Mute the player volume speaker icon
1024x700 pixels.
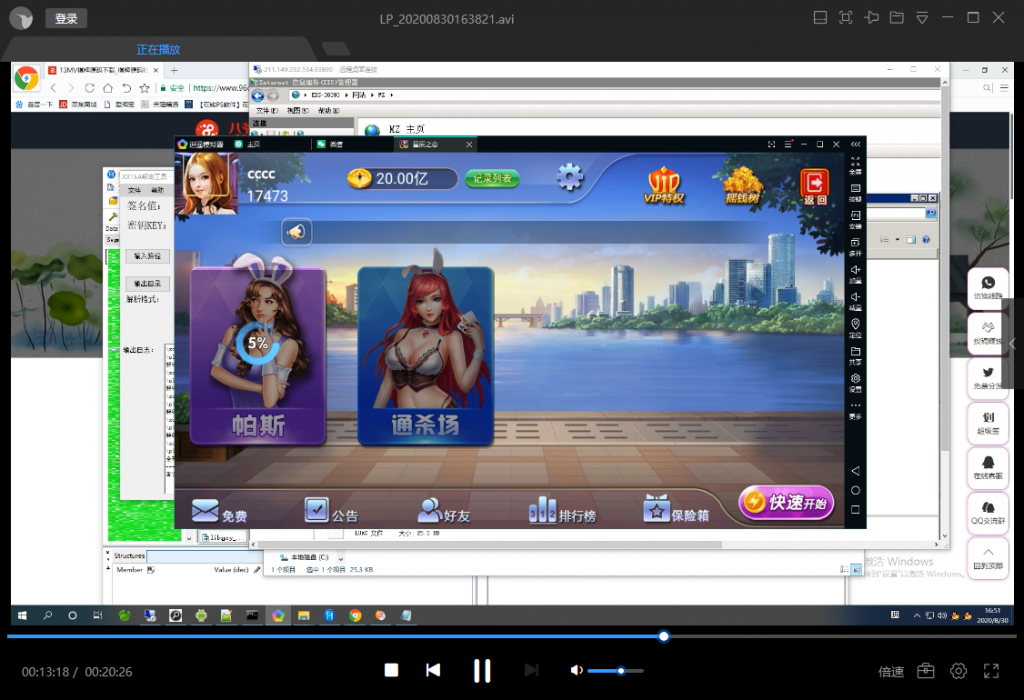coord(576,671)
